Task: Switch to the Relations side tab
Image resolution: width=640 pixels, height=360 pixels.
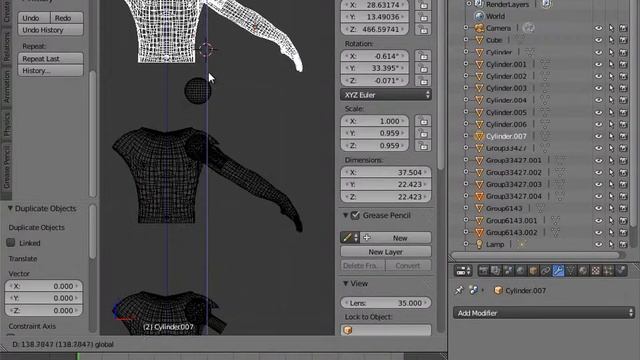Action: coord(6,47)
